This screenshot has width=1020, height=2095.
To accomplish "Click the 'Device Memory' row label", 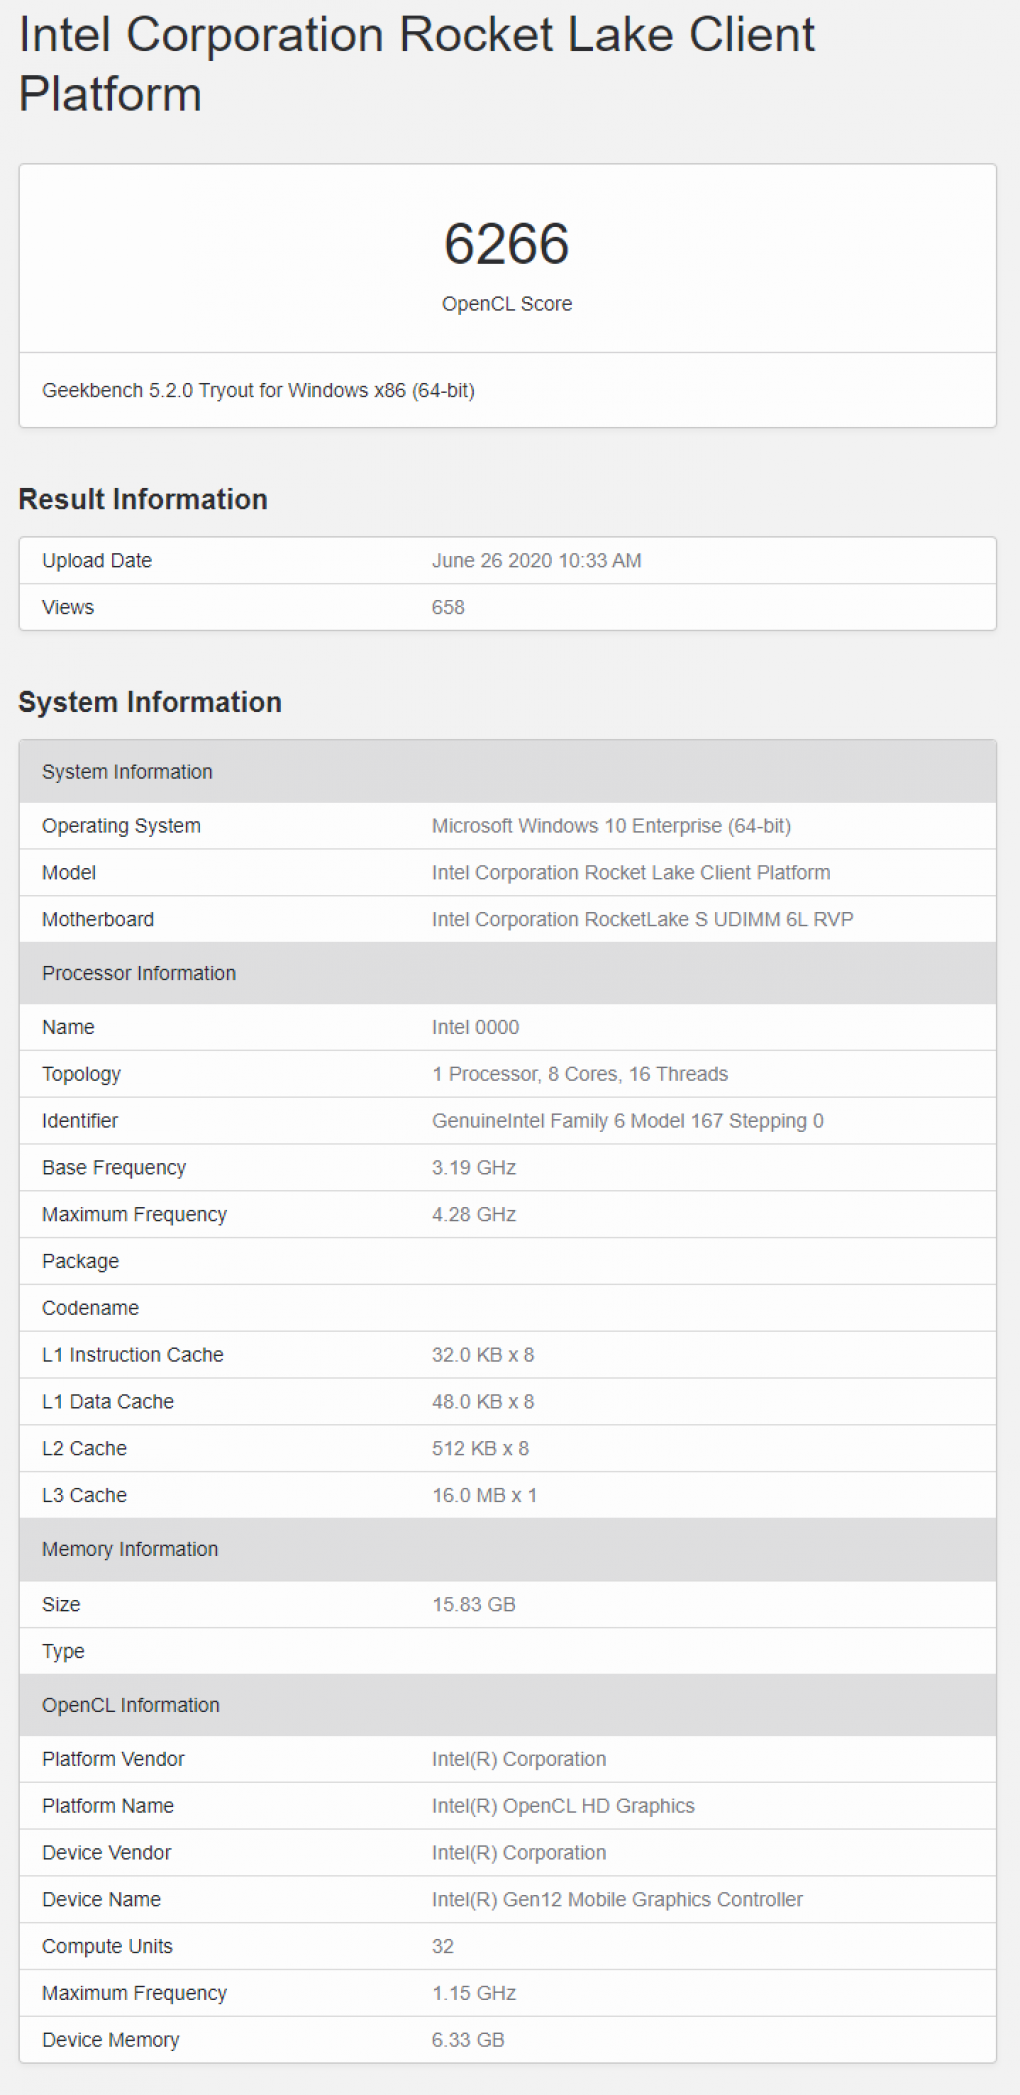I will click(x=110, y=2040).
